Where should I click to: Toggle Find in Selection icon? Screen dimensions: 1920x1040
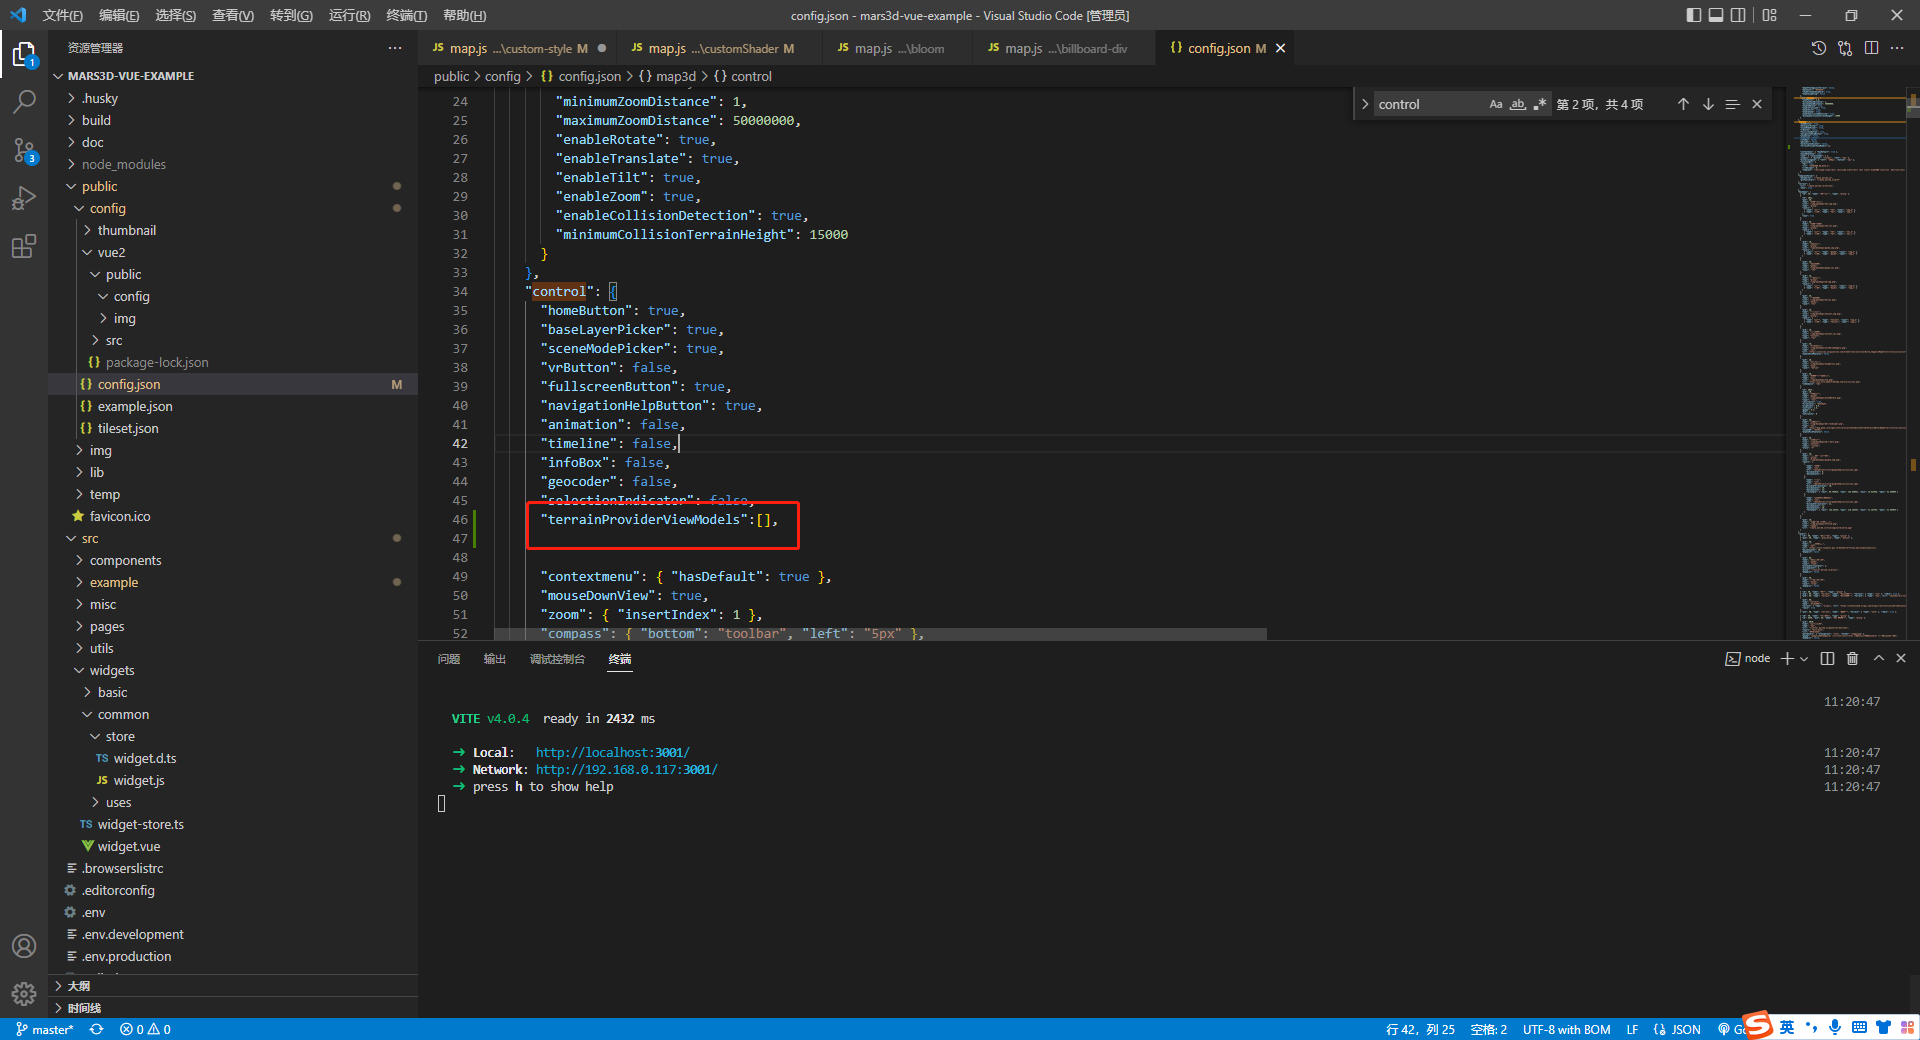pyautogui.click(x=1732, y=104)
